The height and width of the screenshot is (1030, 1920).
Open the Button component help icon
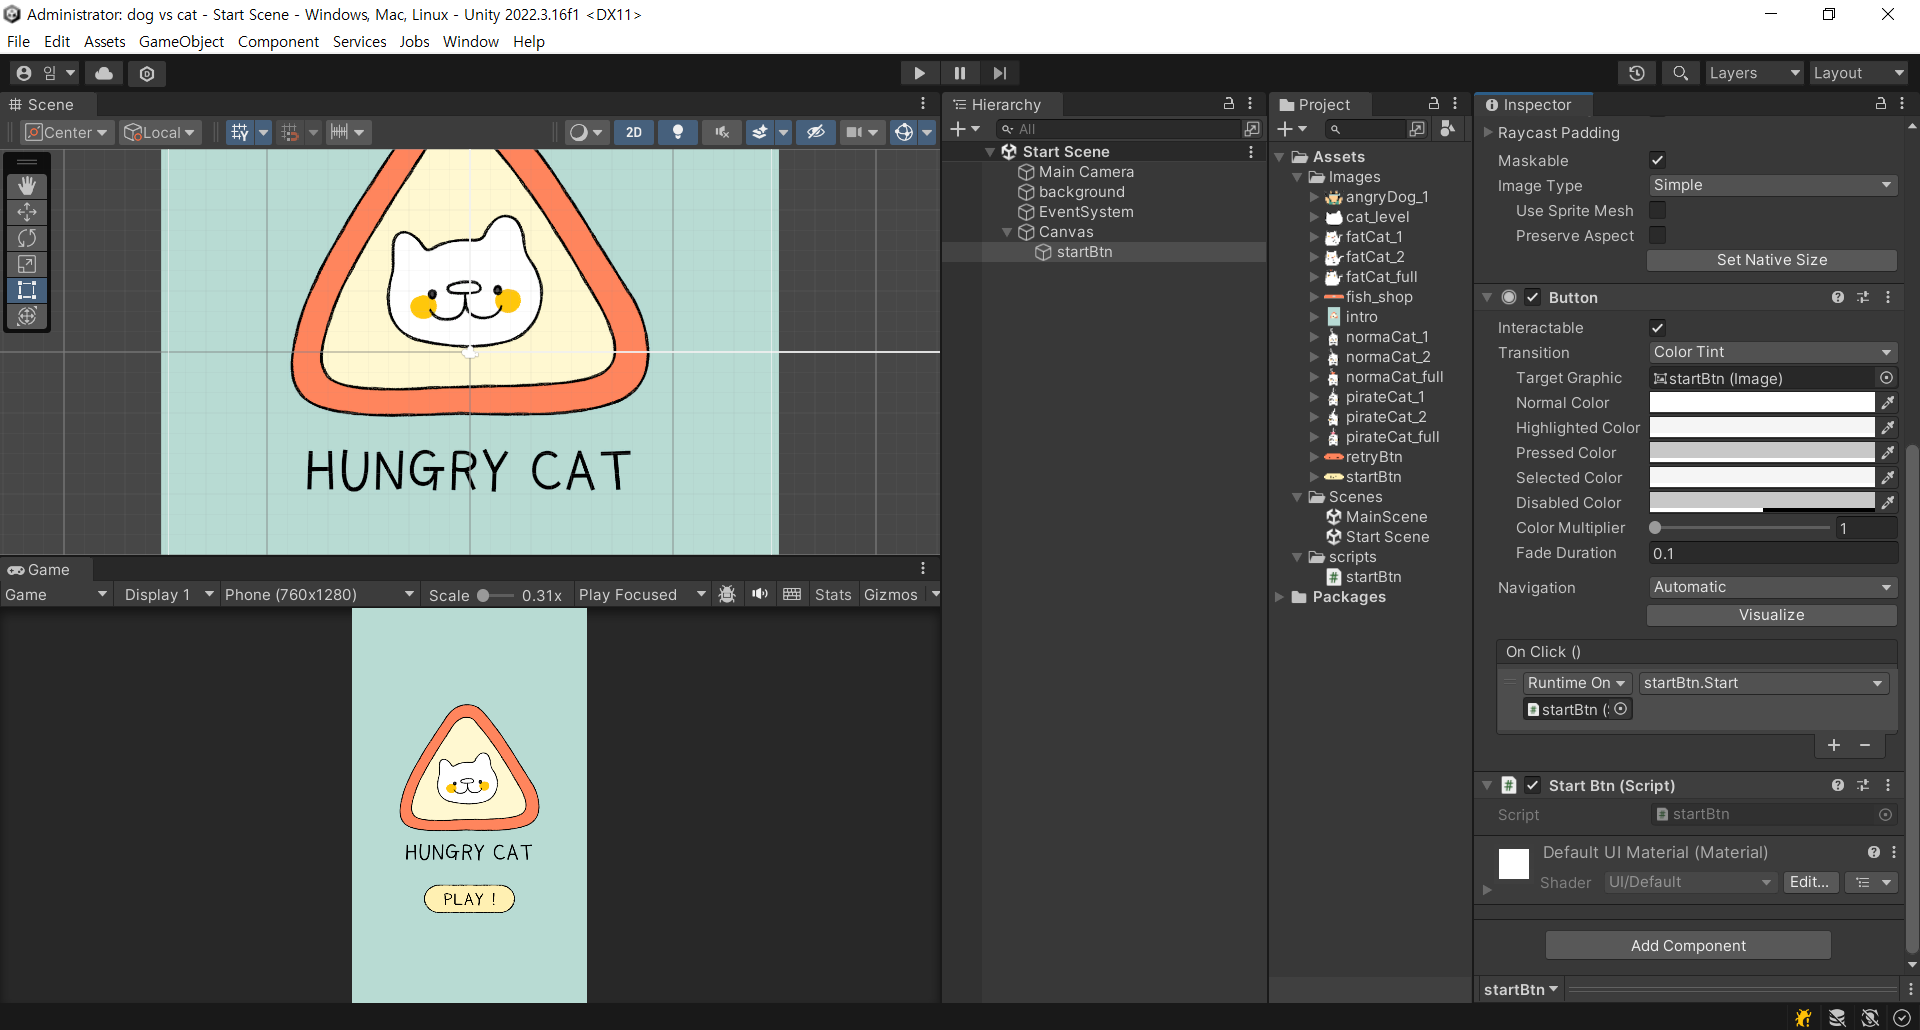pos(1838,298)
